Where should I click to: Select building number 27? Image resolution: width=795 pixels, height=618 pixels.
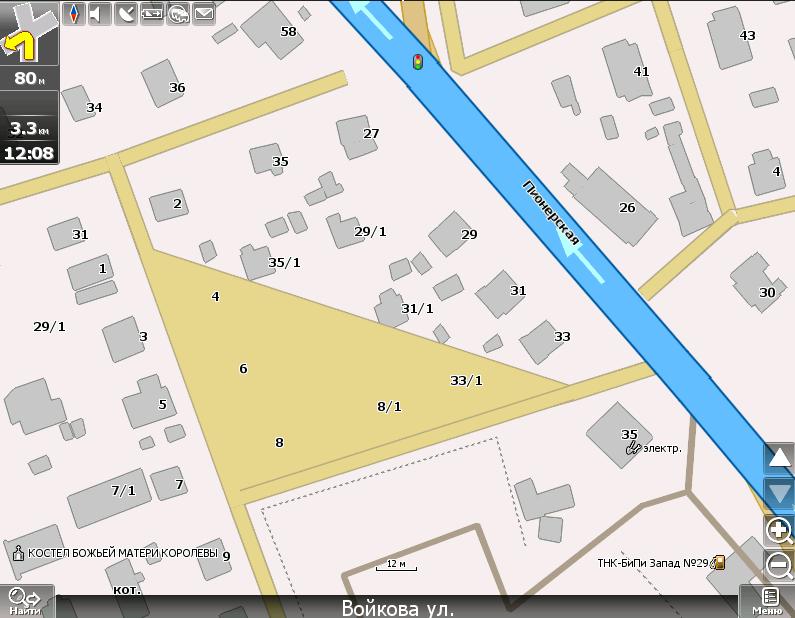[x=371, y=134]
